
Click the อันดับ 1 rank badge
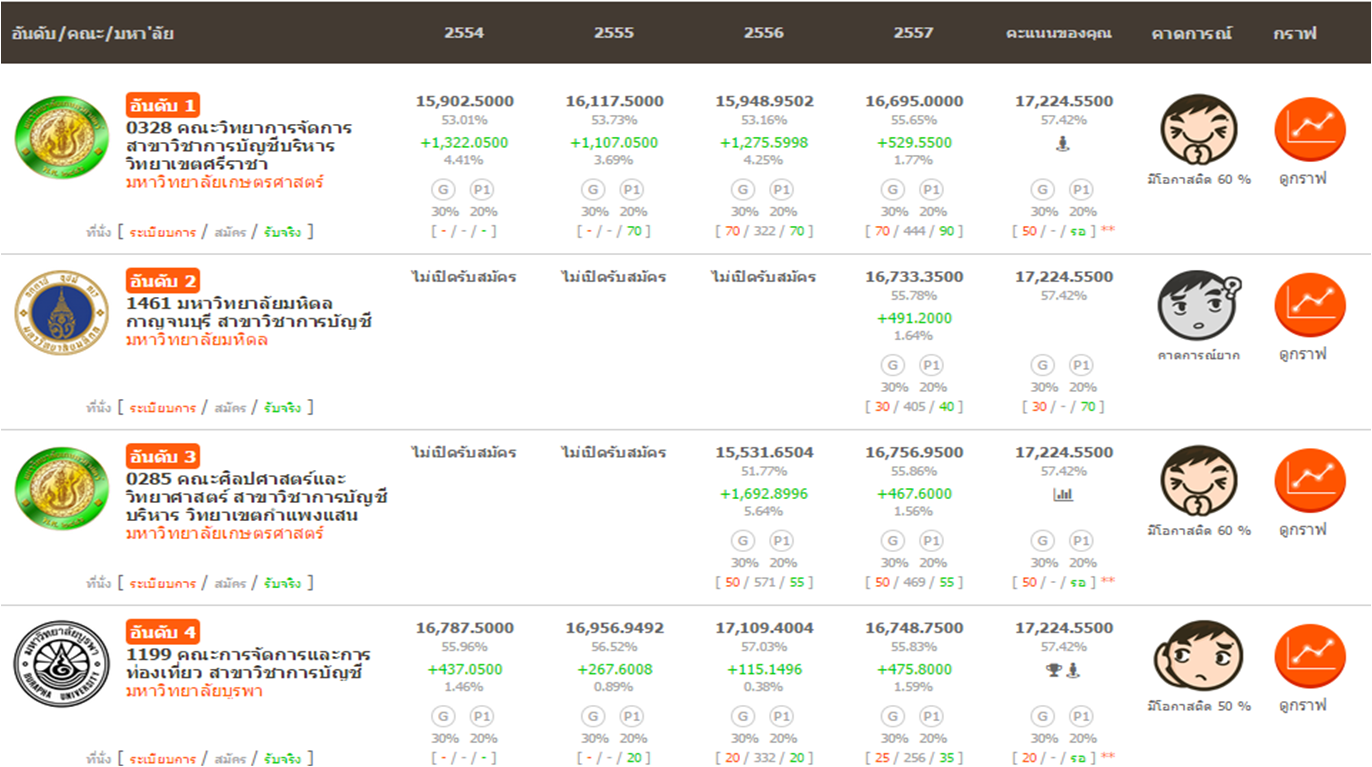[x=163, y=105]
